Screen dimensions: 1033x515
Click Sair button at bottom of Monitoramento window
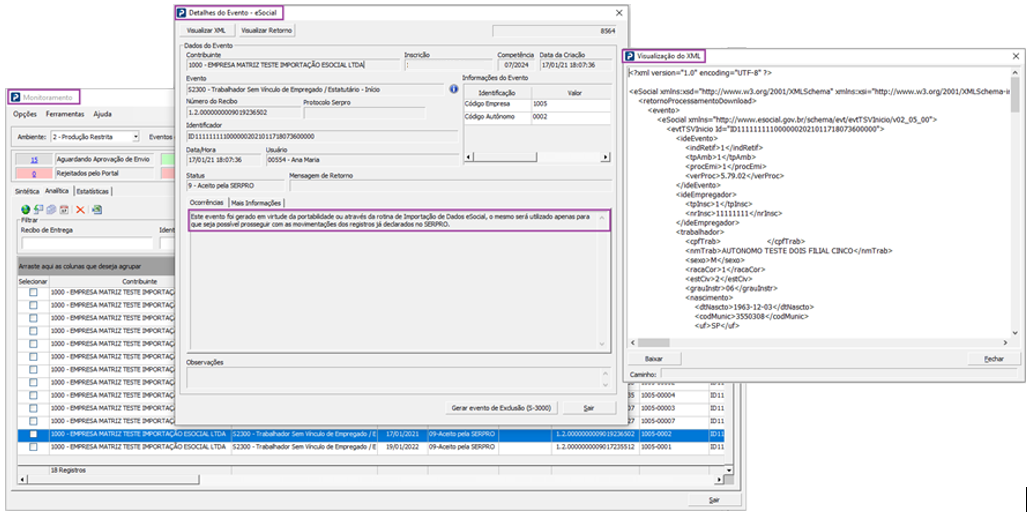pos(714,500)
